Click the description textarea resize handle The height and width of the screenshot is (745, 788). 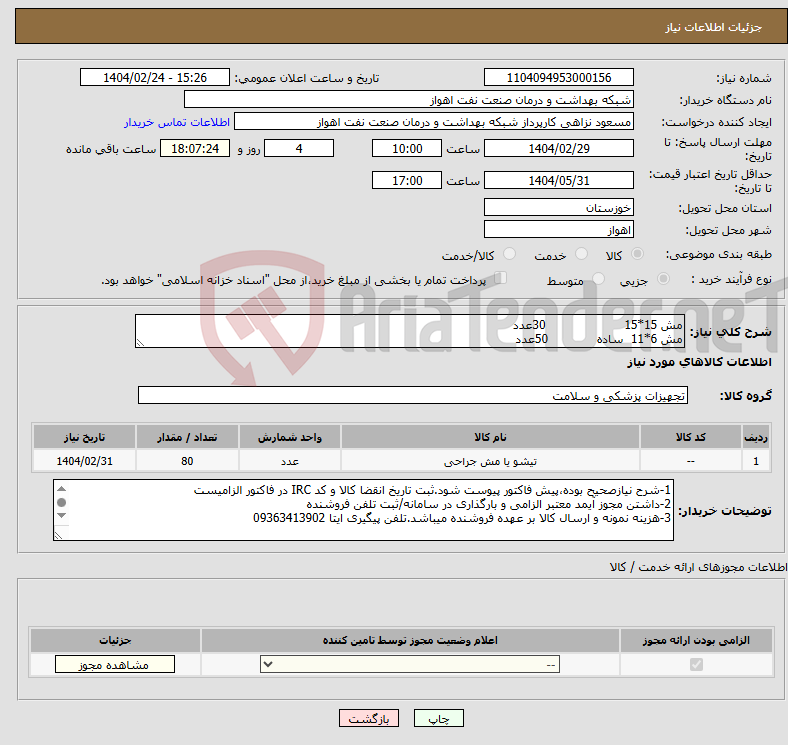[x=140, y=343]
